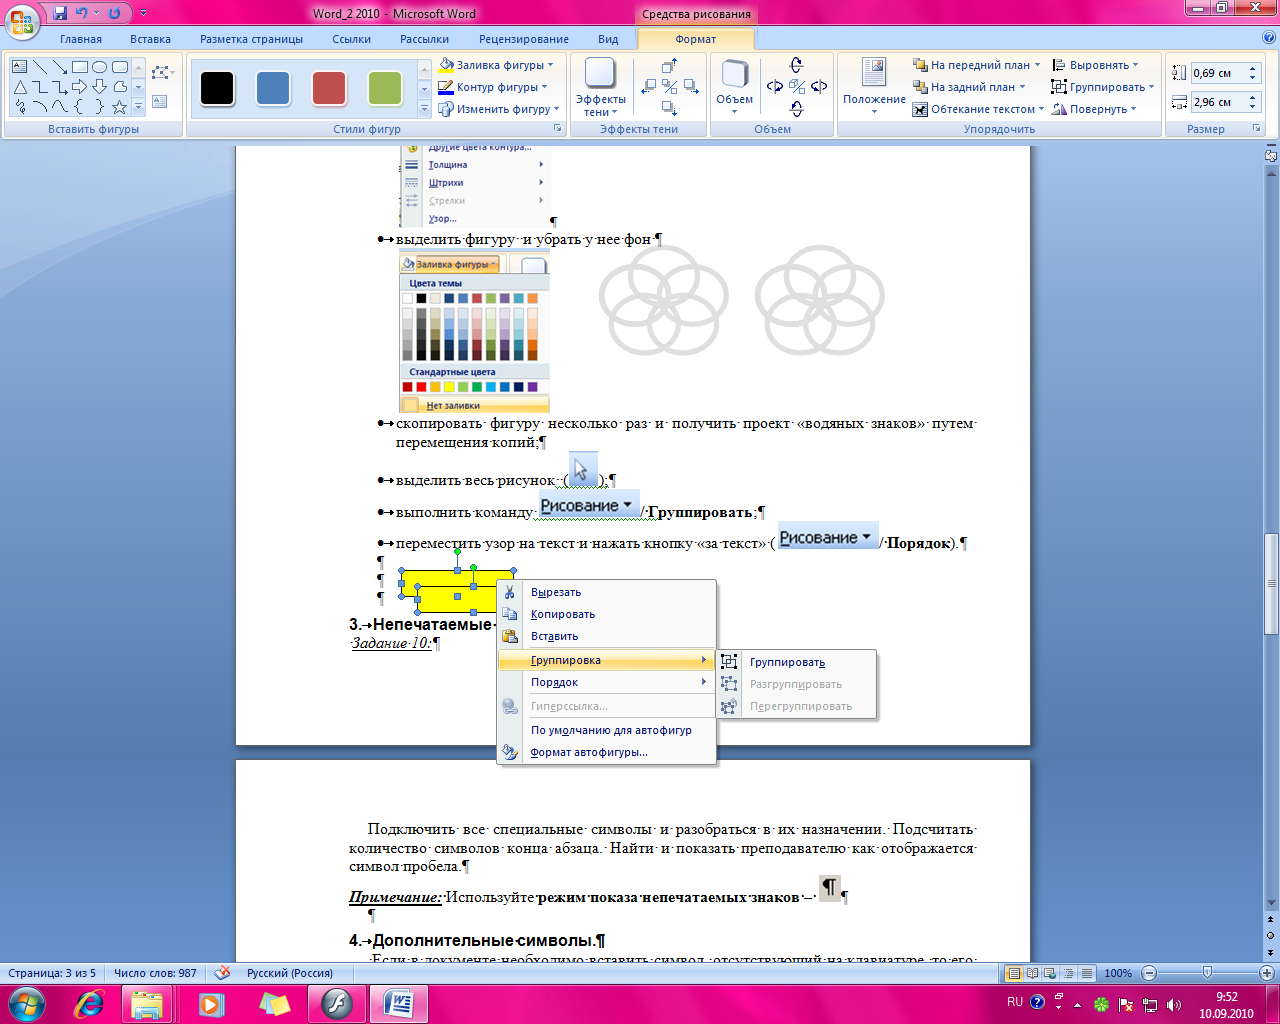1280x1024 pixels.
Task: Select the arrow line shape
Action: tap(60, 67)
